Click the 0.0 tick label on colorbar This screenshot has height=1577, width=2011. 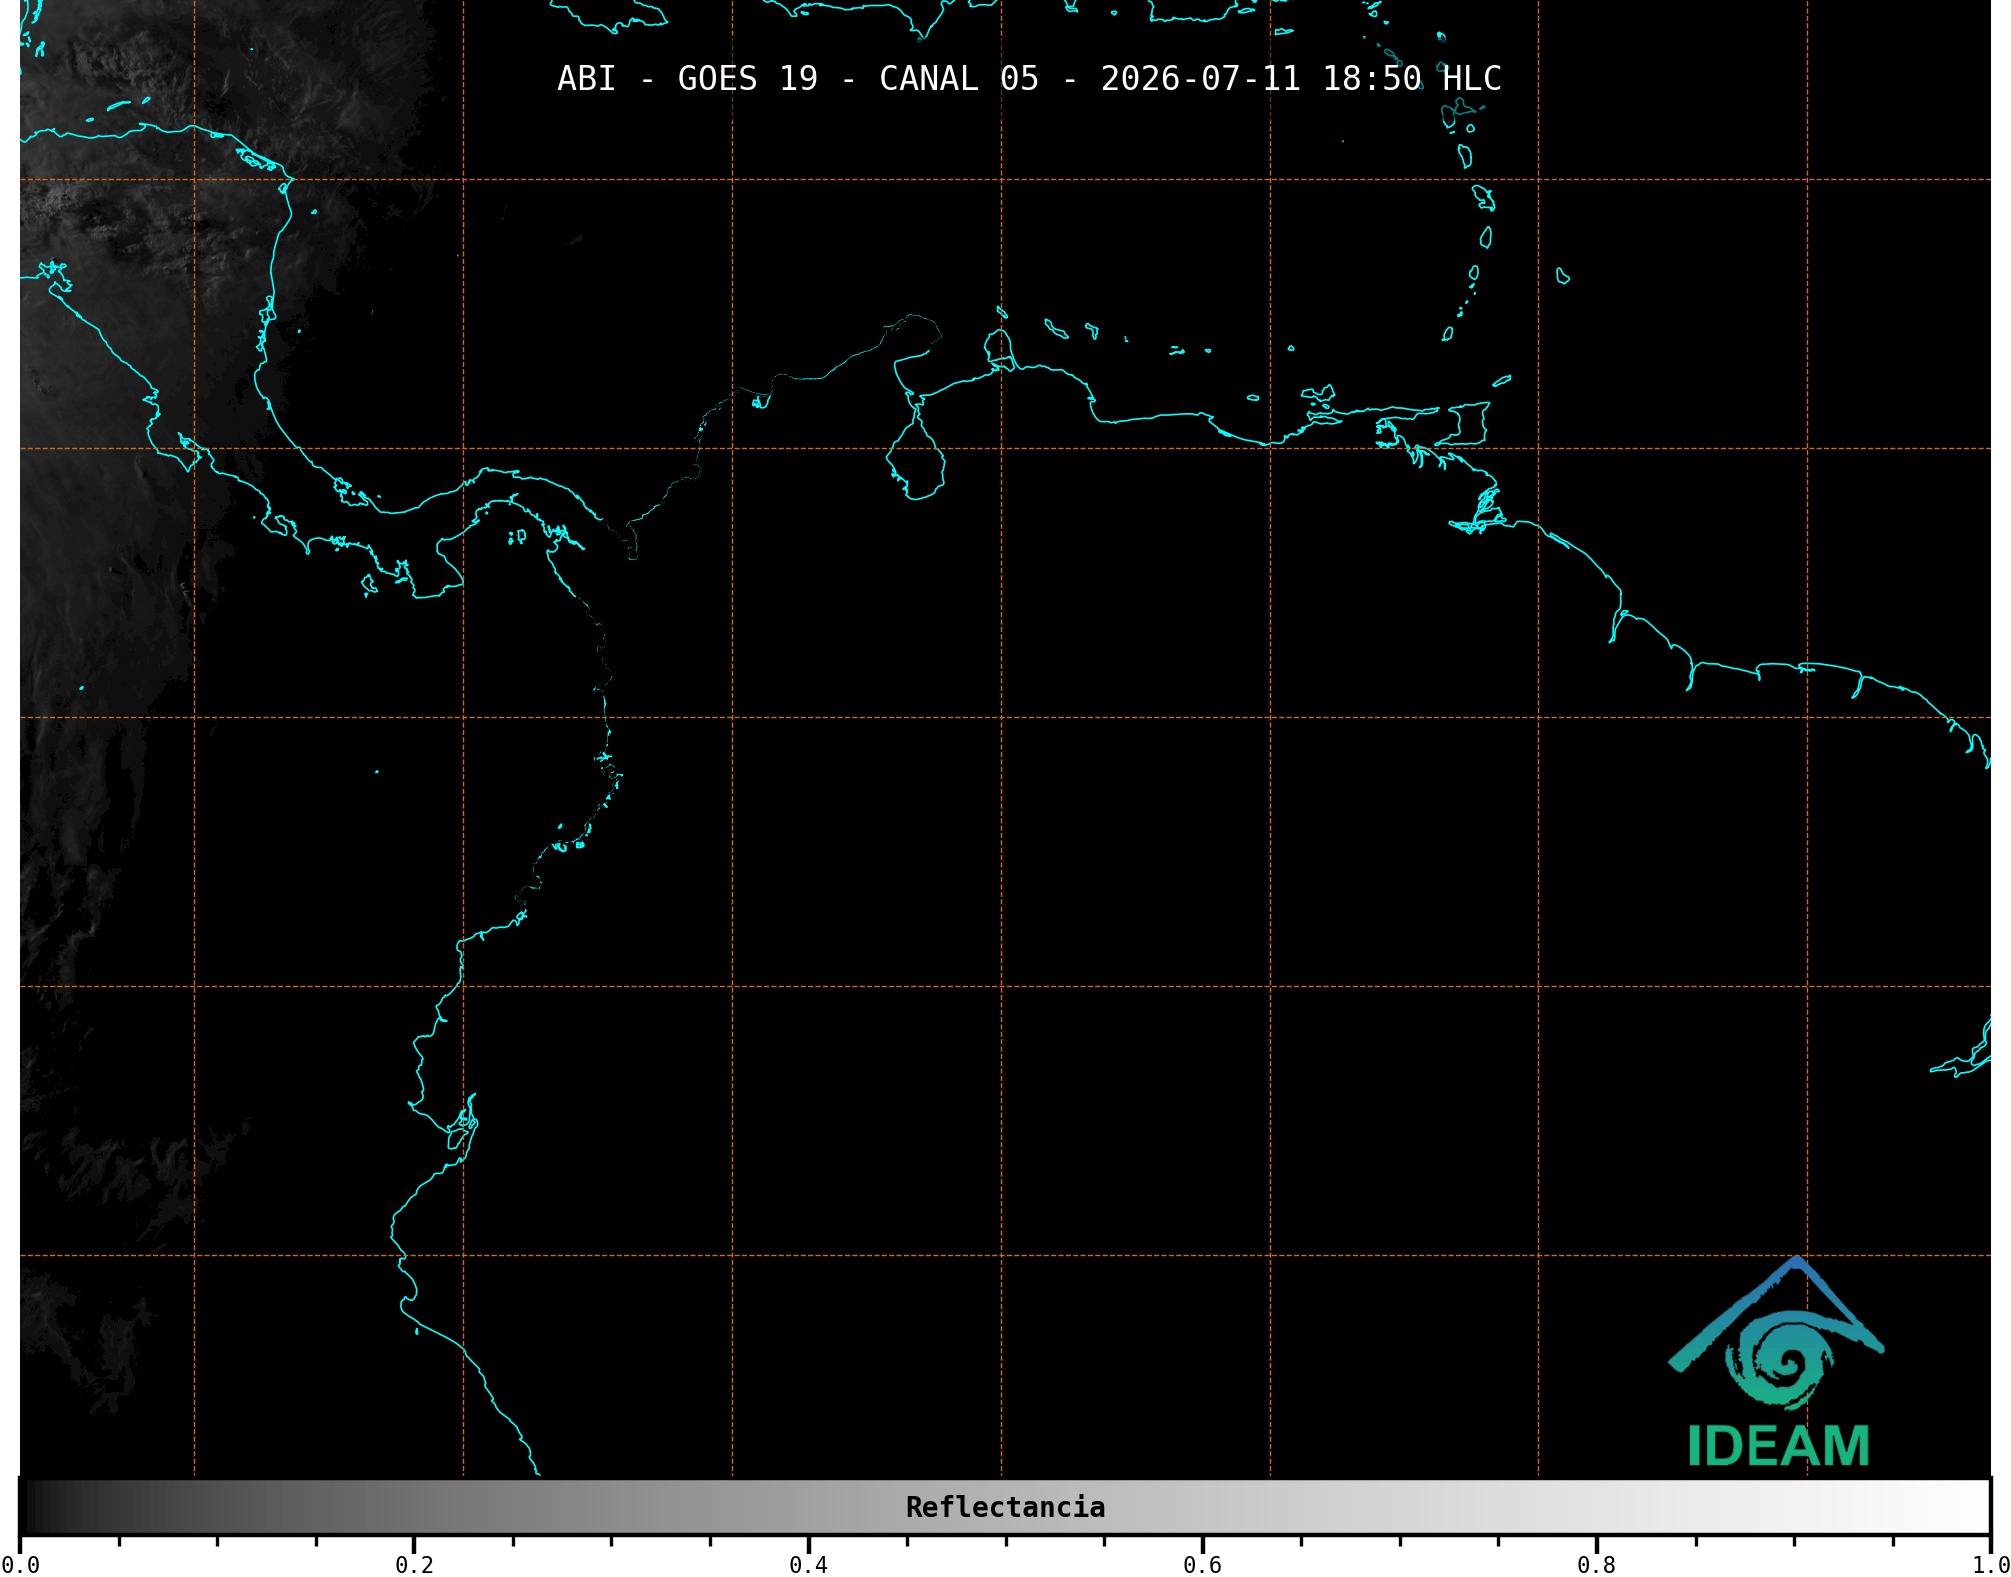tap(20, 1565)
